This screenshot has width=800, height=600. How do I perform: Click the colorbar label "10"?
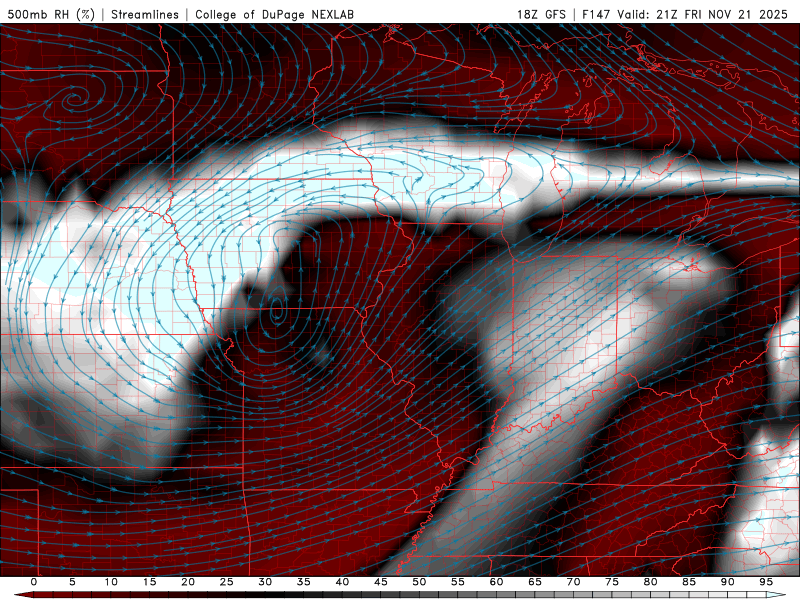[111, 582]
